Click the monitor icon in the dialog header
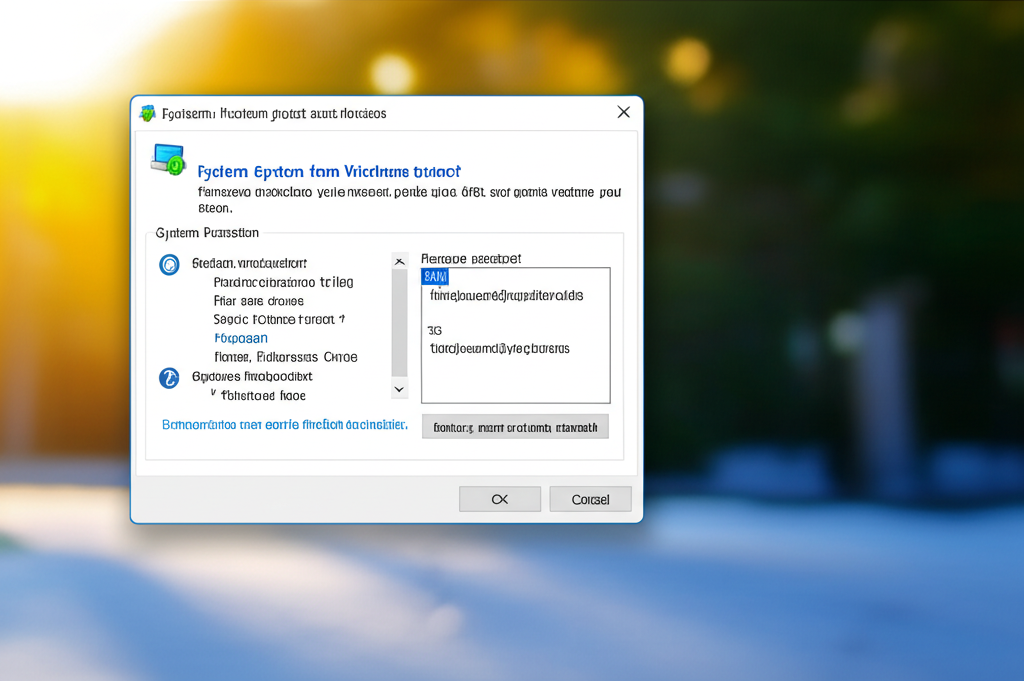This screenshot has width=1024, height=681. click(168, 159)
